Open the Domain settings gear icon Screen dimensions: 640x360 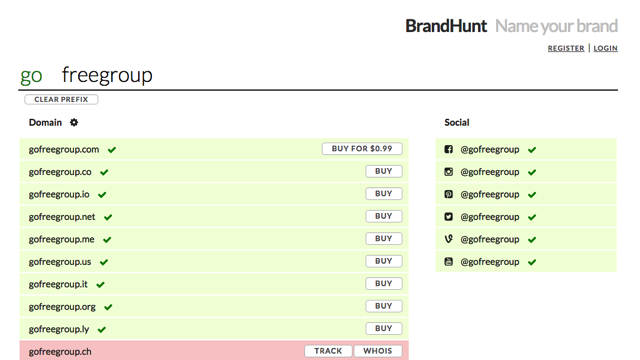(x=74, y=122)
